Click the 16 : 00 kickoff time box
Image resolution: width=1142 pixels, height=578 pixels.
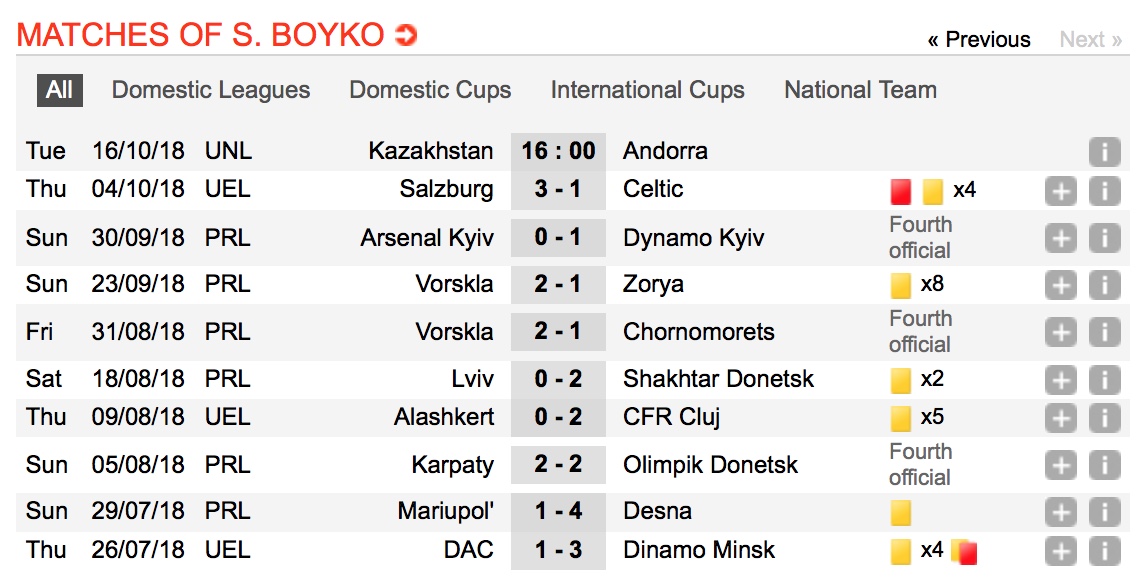coord(558,152)
